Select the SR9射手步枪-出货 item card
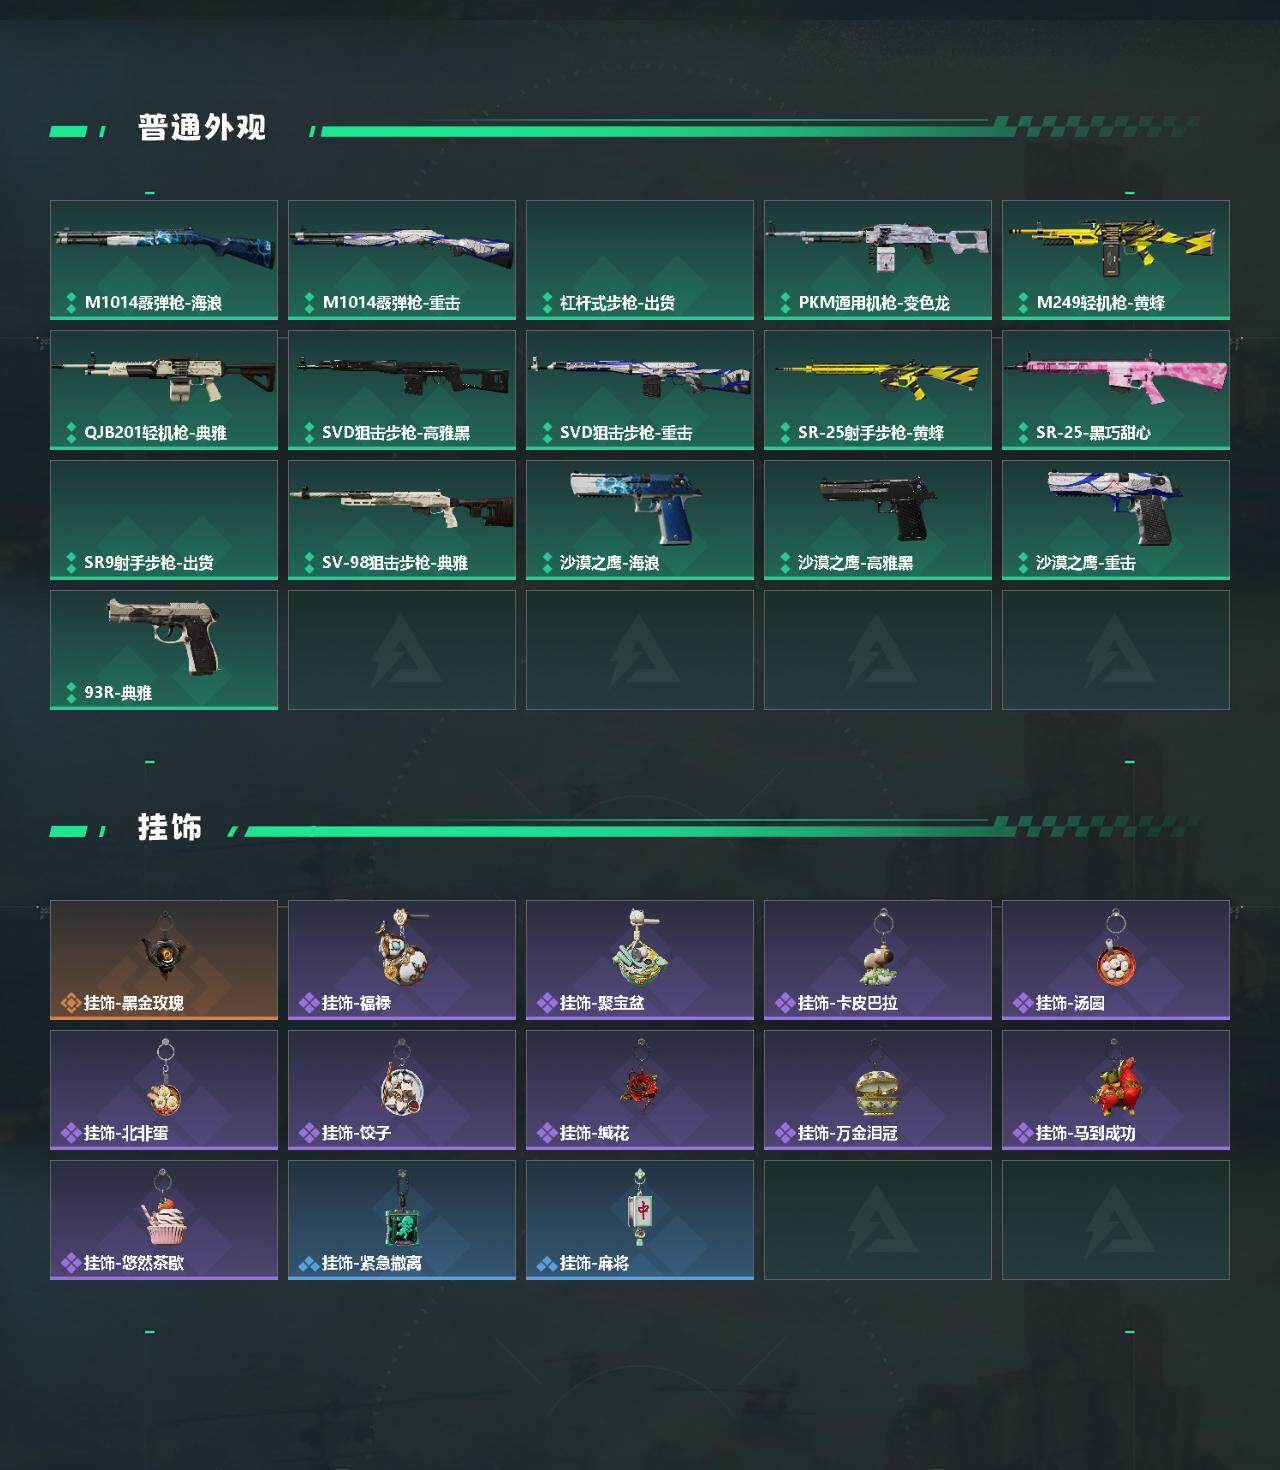1280x1470 pixels. (164, 520)
